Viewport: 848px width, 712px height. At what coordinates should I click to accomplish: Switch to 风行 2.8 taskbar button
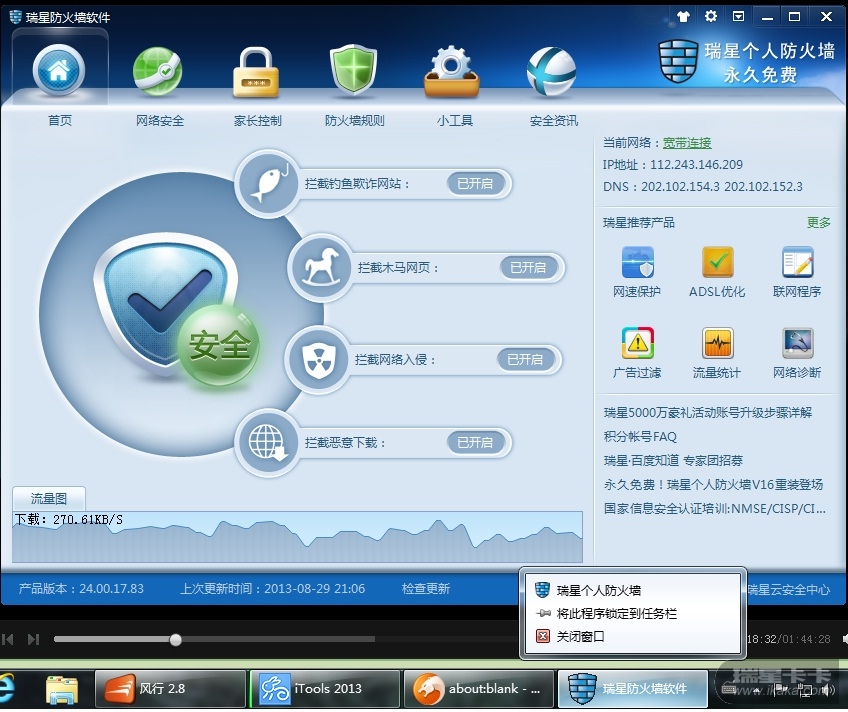click(x=170, y=688)
